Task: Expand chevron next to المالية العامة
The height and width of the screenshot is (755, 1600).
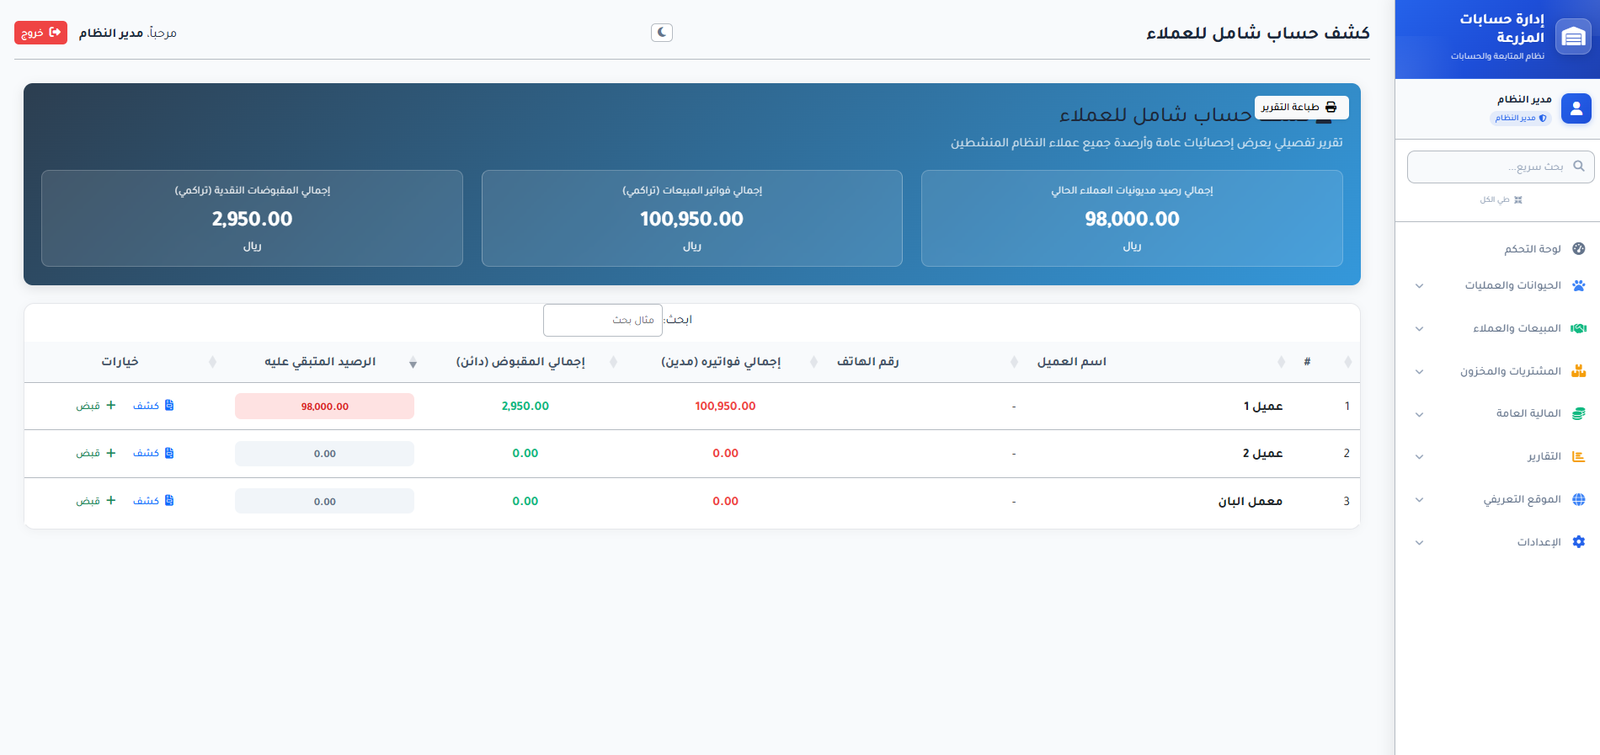Action: (1419, 415)
